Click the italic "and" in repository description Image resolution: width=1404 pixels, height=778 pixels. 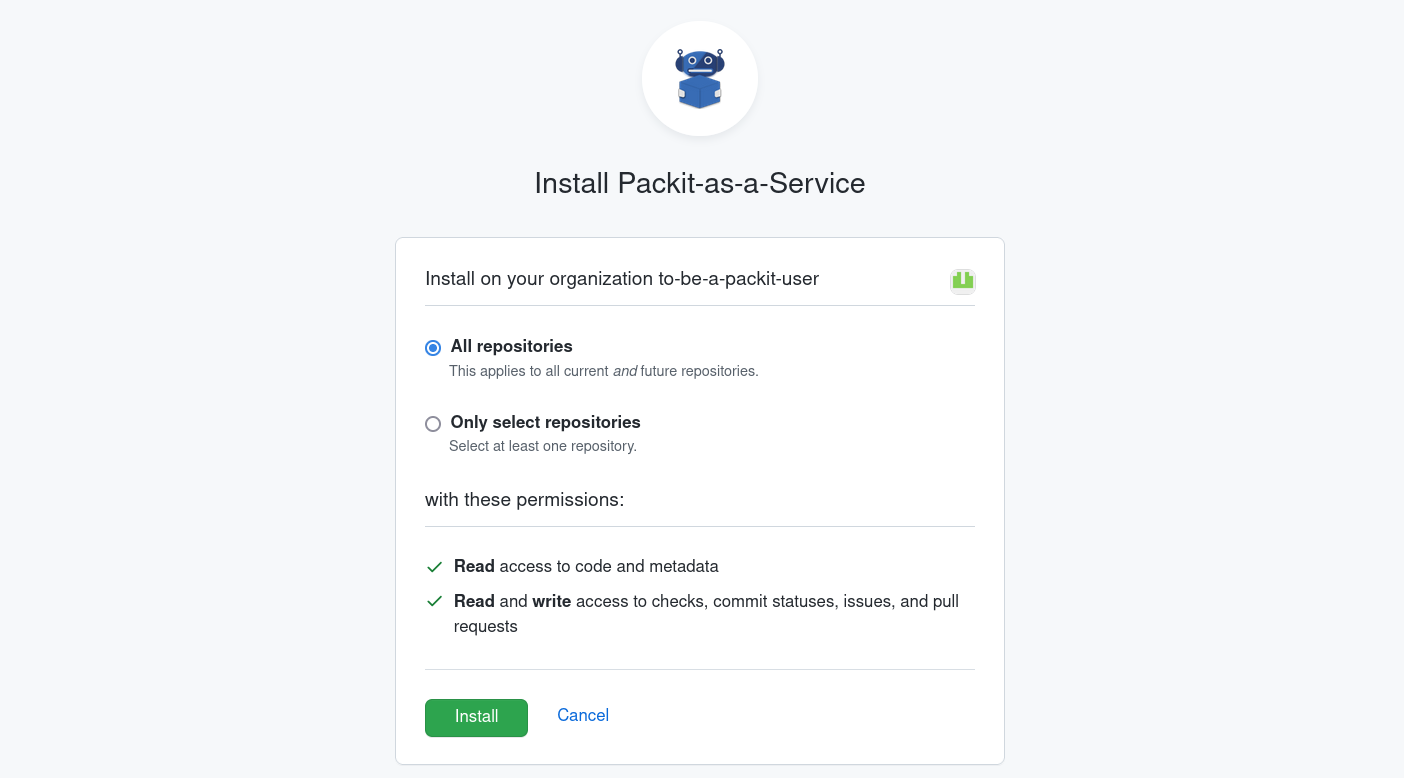pyautogui.click(x=625, y=371)
